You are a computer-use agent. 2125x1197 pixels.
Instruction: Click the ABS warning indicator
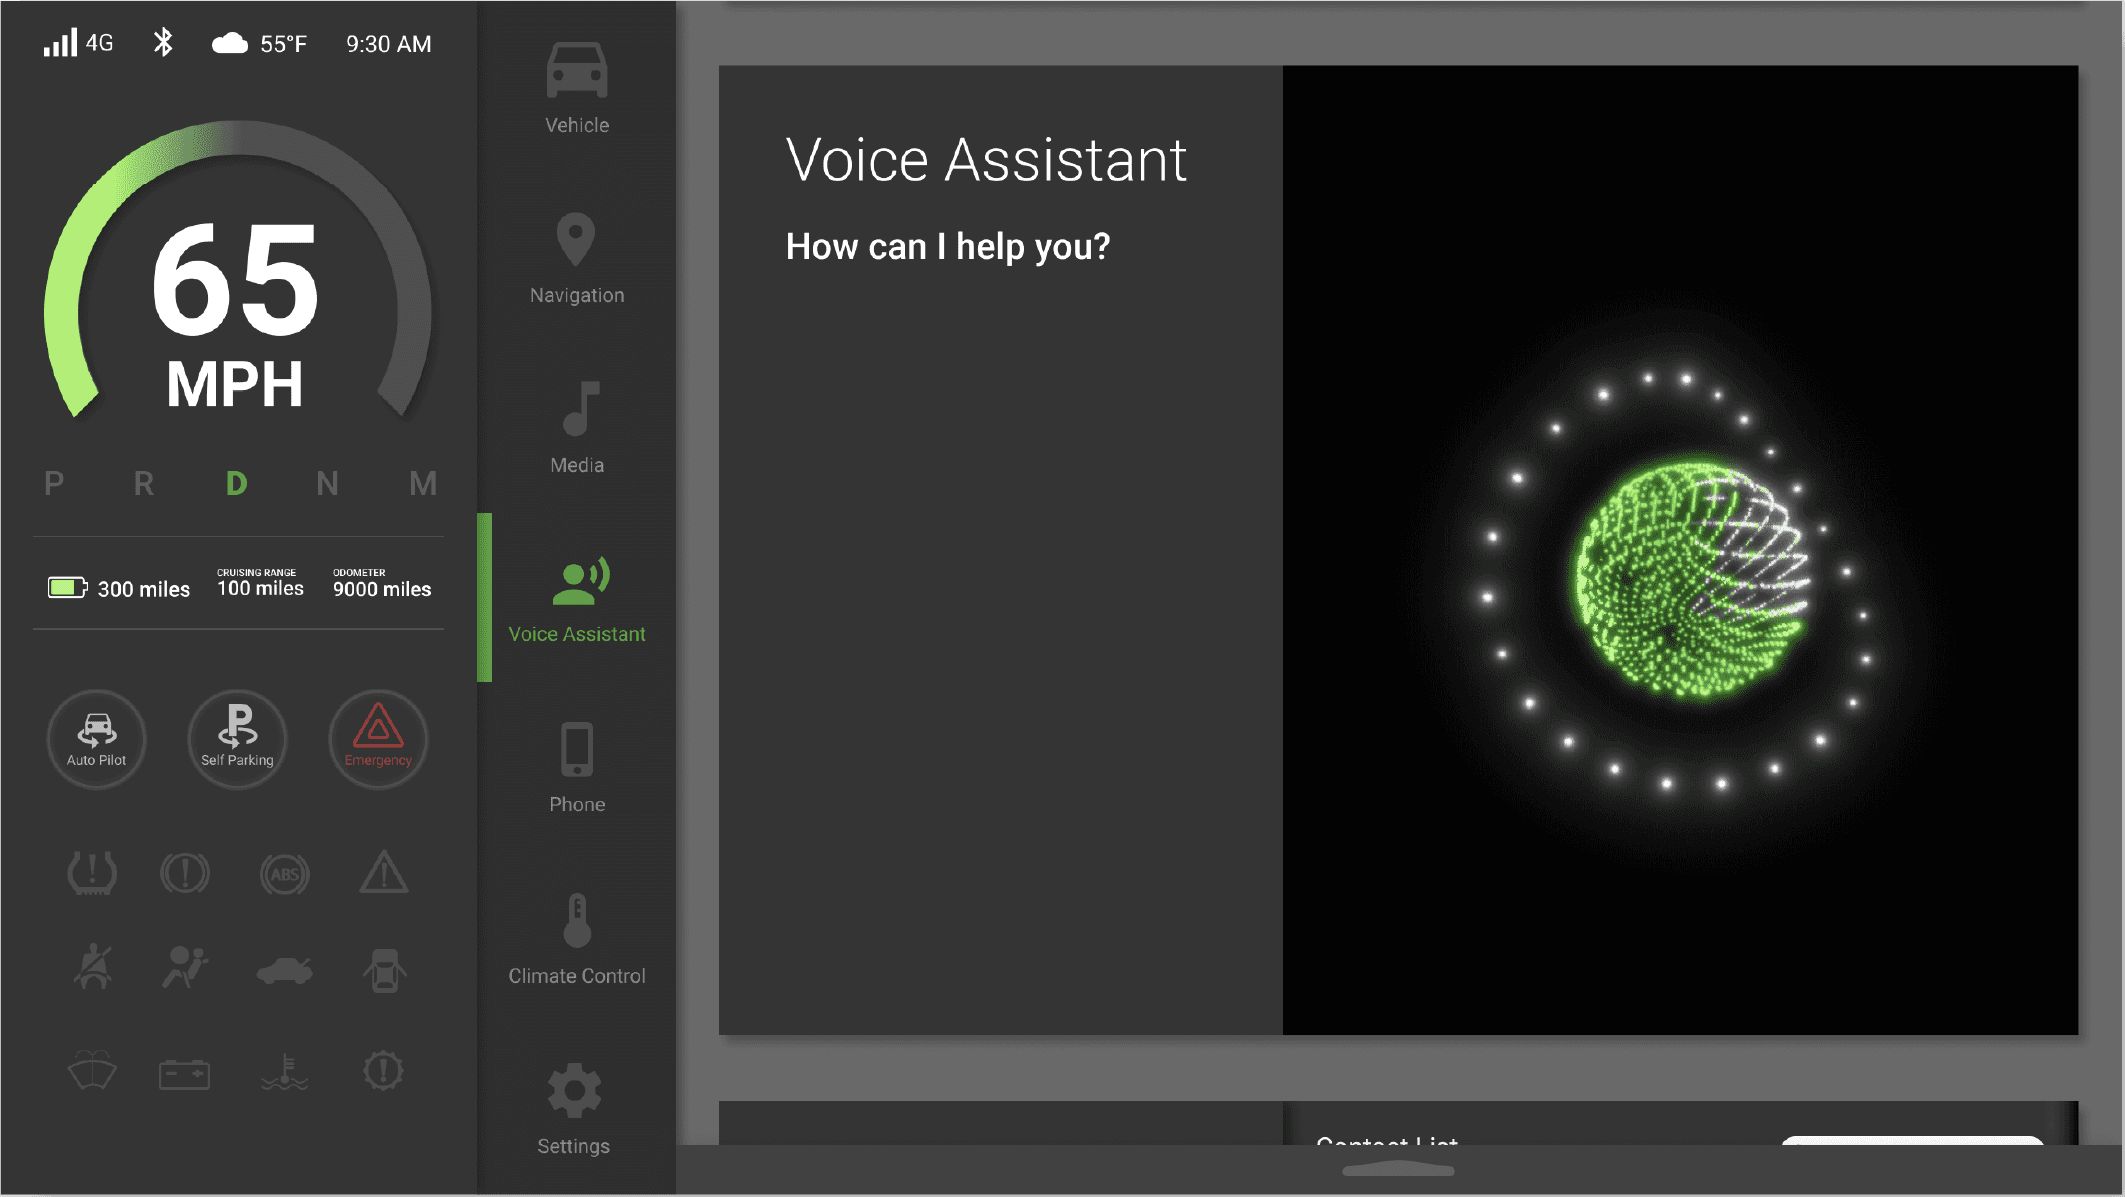285,874
